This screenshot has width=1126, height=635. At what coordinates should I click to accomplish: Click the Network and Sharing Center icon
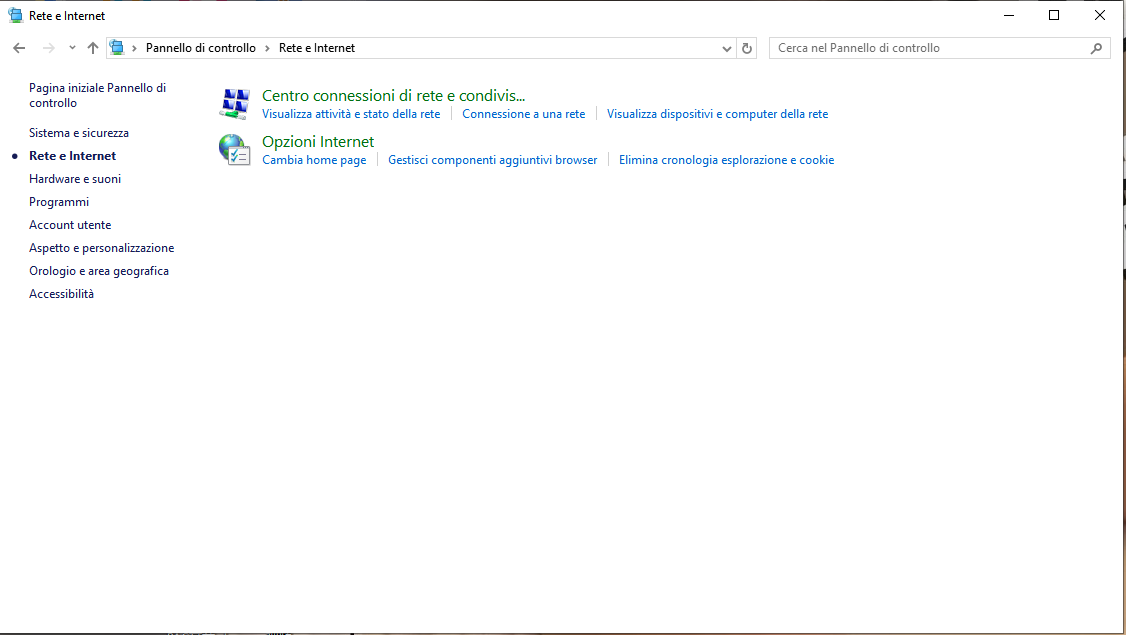point(235,104)
